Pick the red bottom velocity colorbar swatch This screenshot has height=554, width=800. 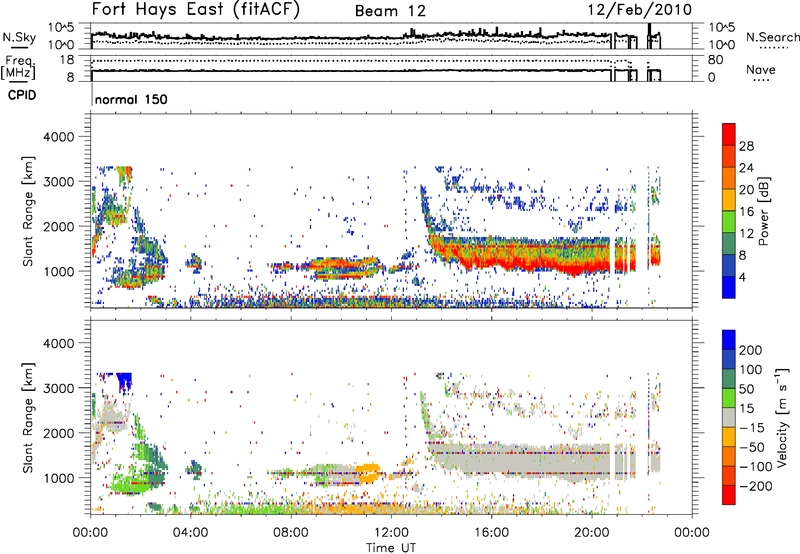tap(729, 495)
